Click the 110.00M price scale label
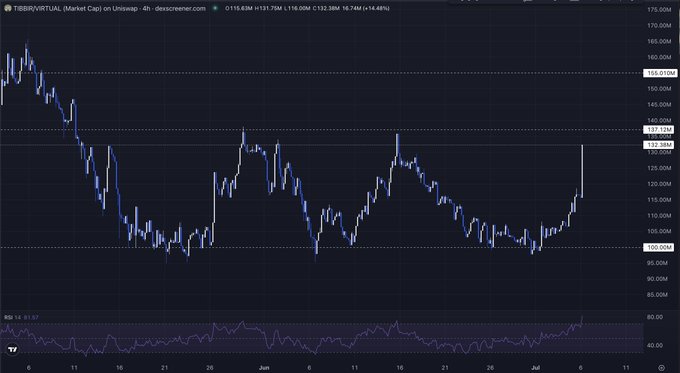The height and width of the screenshot is (373, 680). pyautogui.click(x=659, y=216)
